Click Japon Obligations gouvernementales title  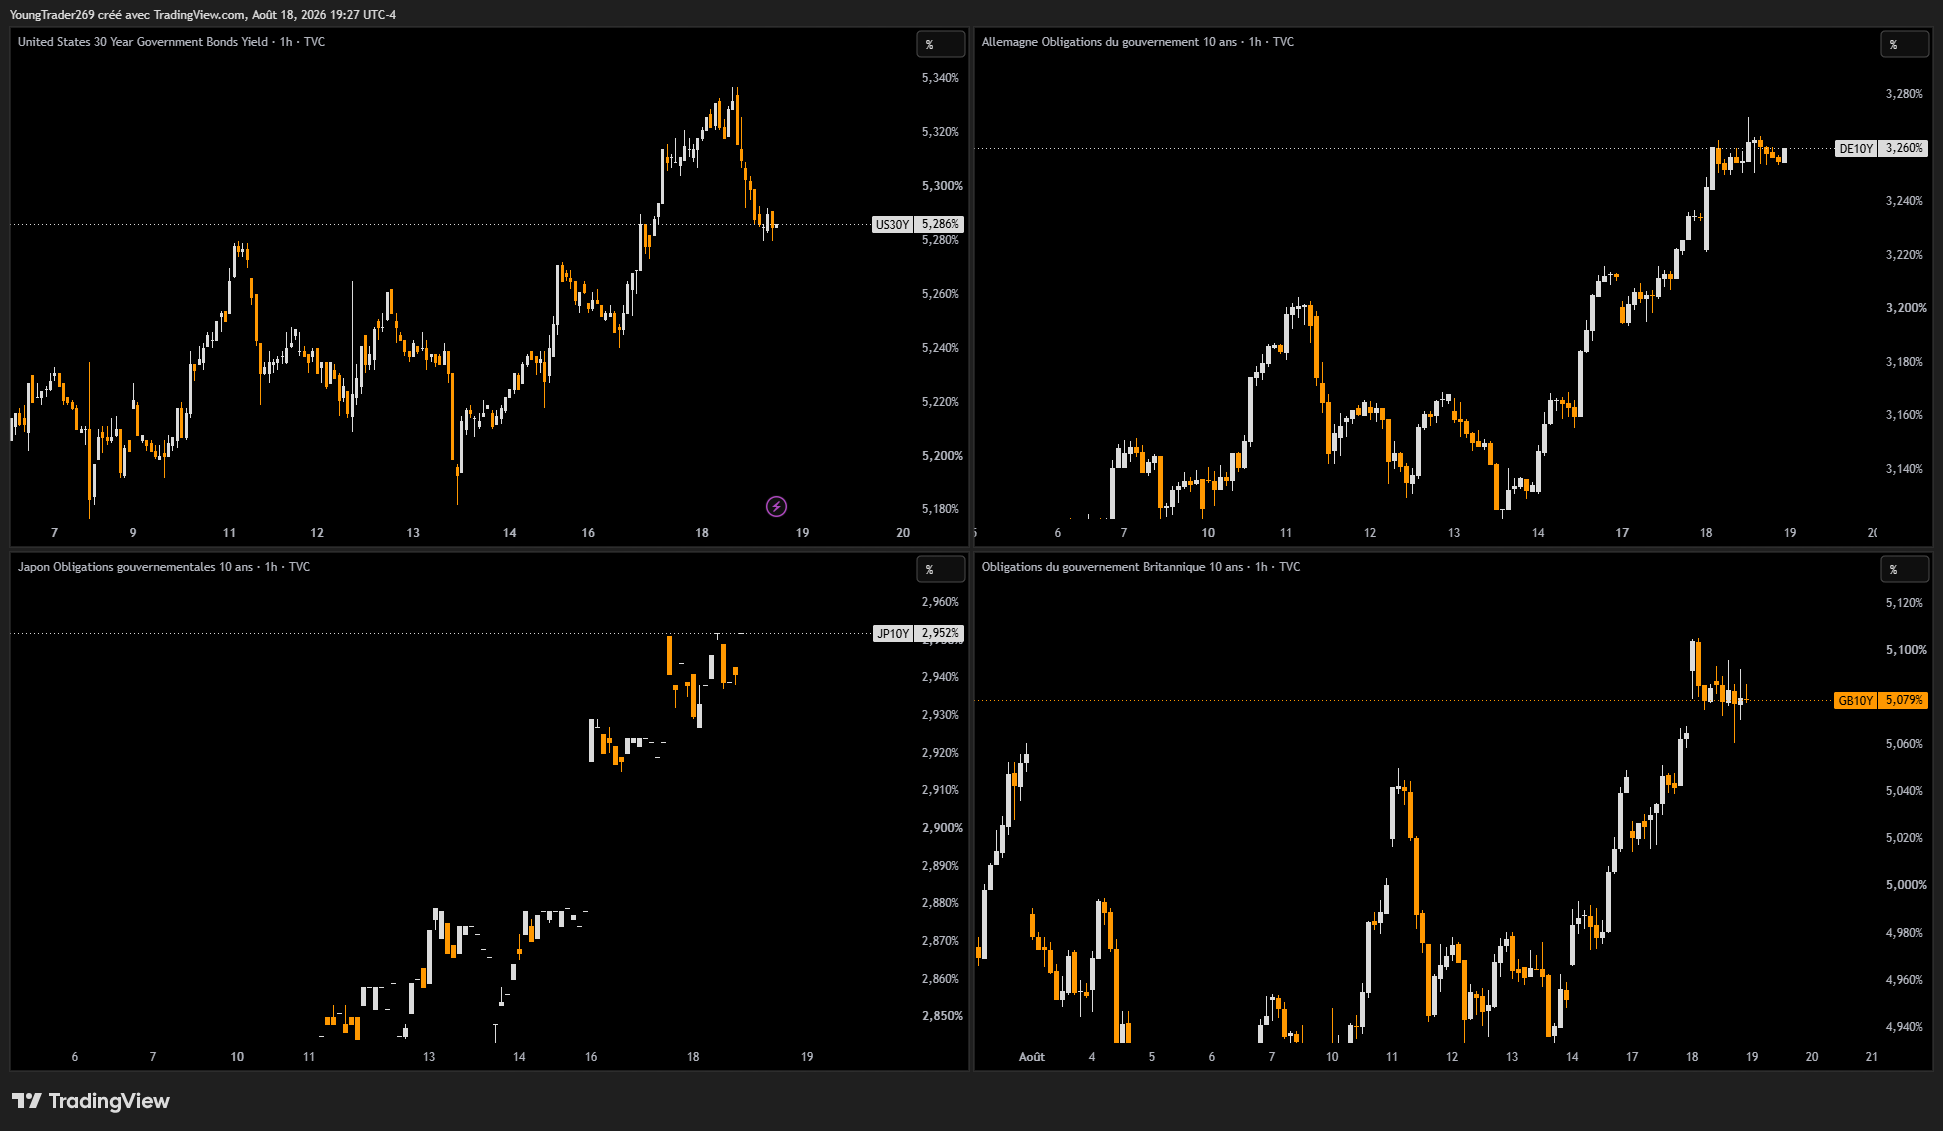[x=164, y=567]
